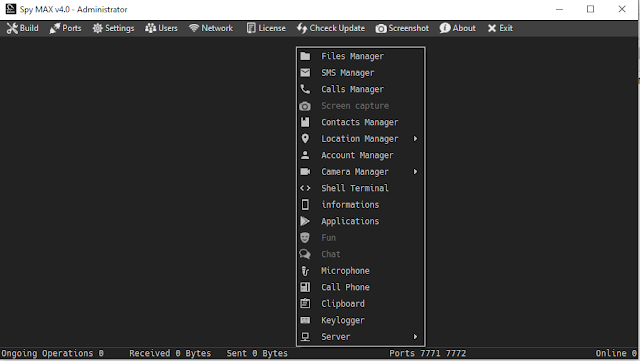Click the phone device icon beside informations
This screenshot has height=361, width=640.
[x=305, y=205]
